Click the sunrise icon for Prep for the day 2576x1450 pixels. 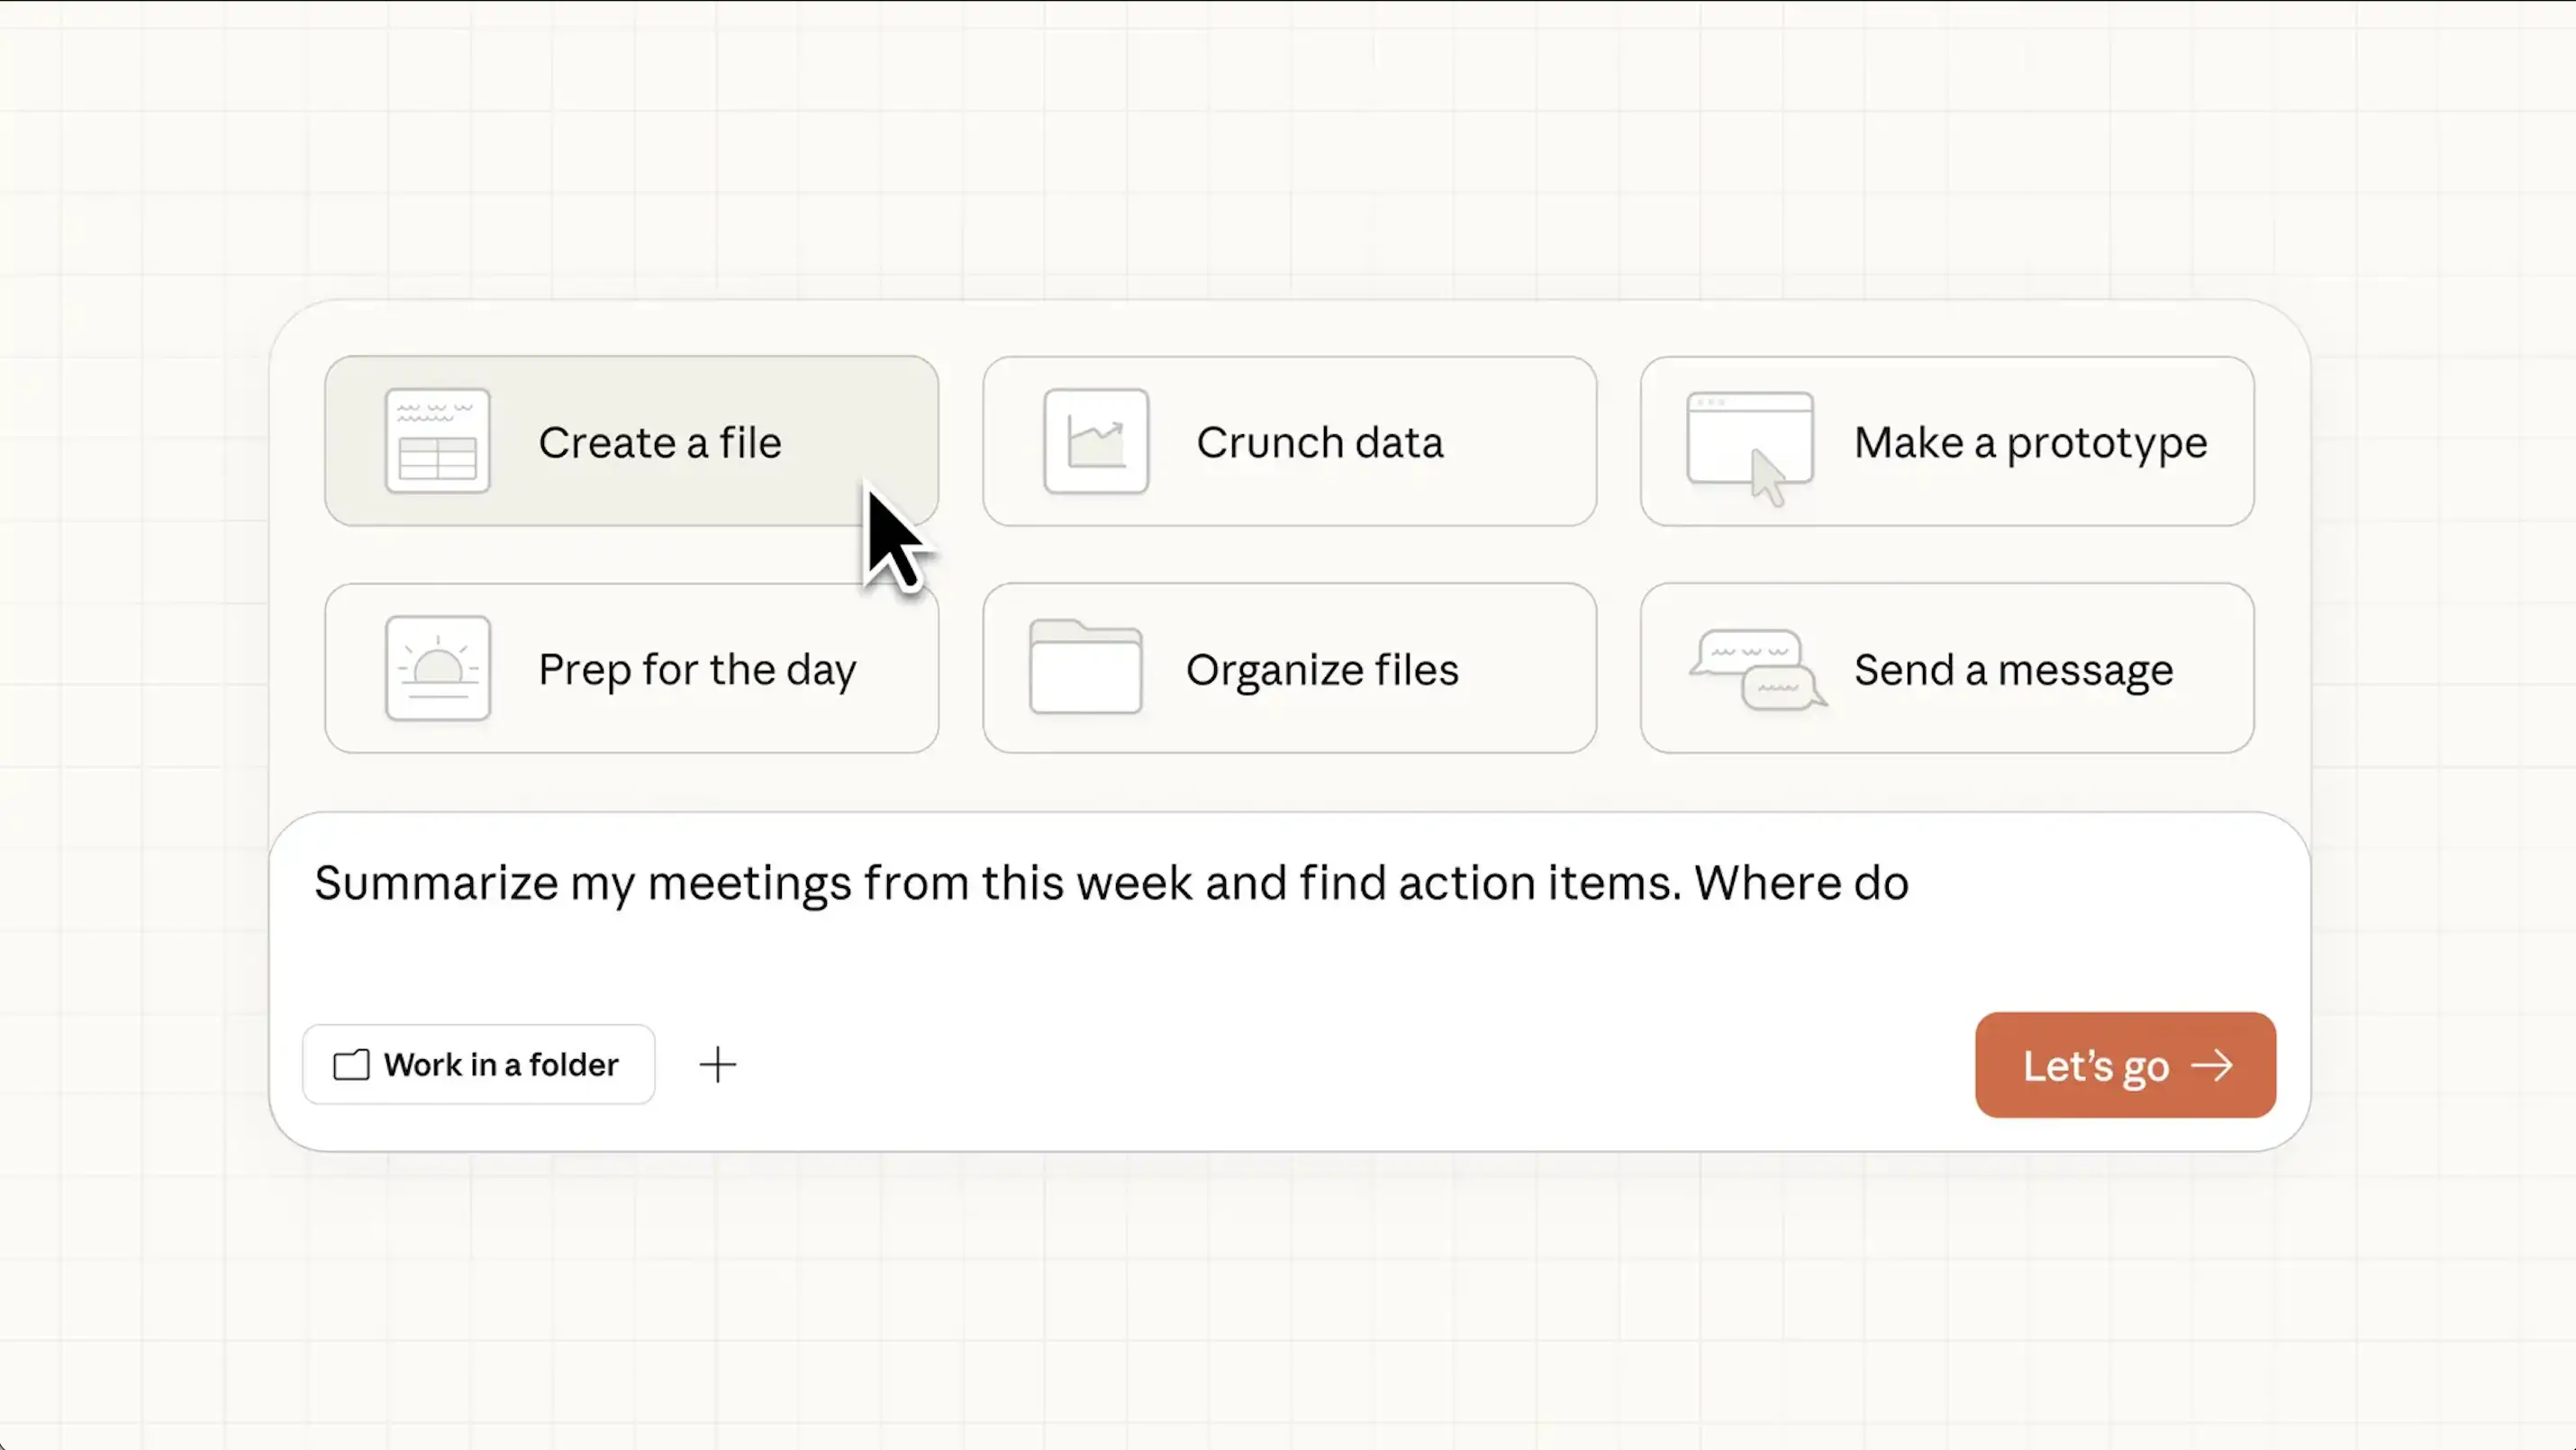click(437, 668)
